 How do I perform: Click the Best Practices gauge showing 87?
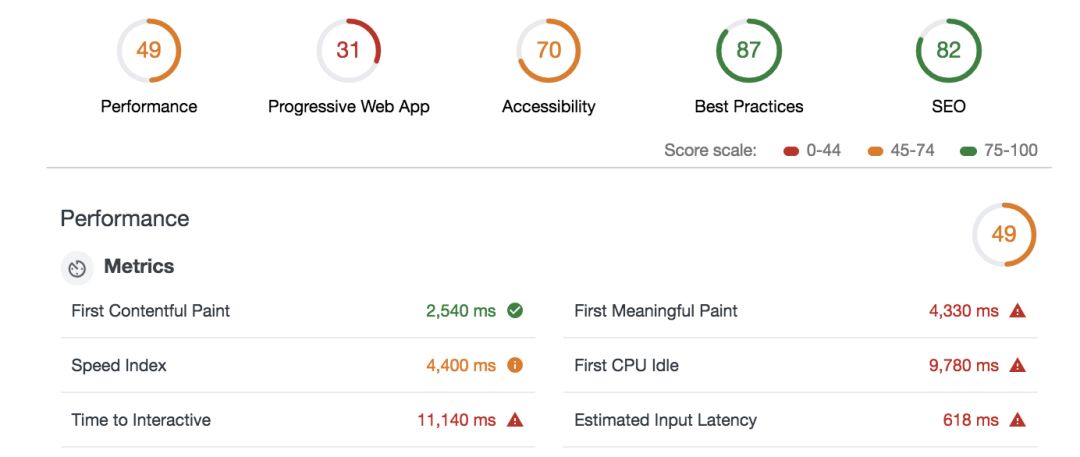tap(748, 50)
